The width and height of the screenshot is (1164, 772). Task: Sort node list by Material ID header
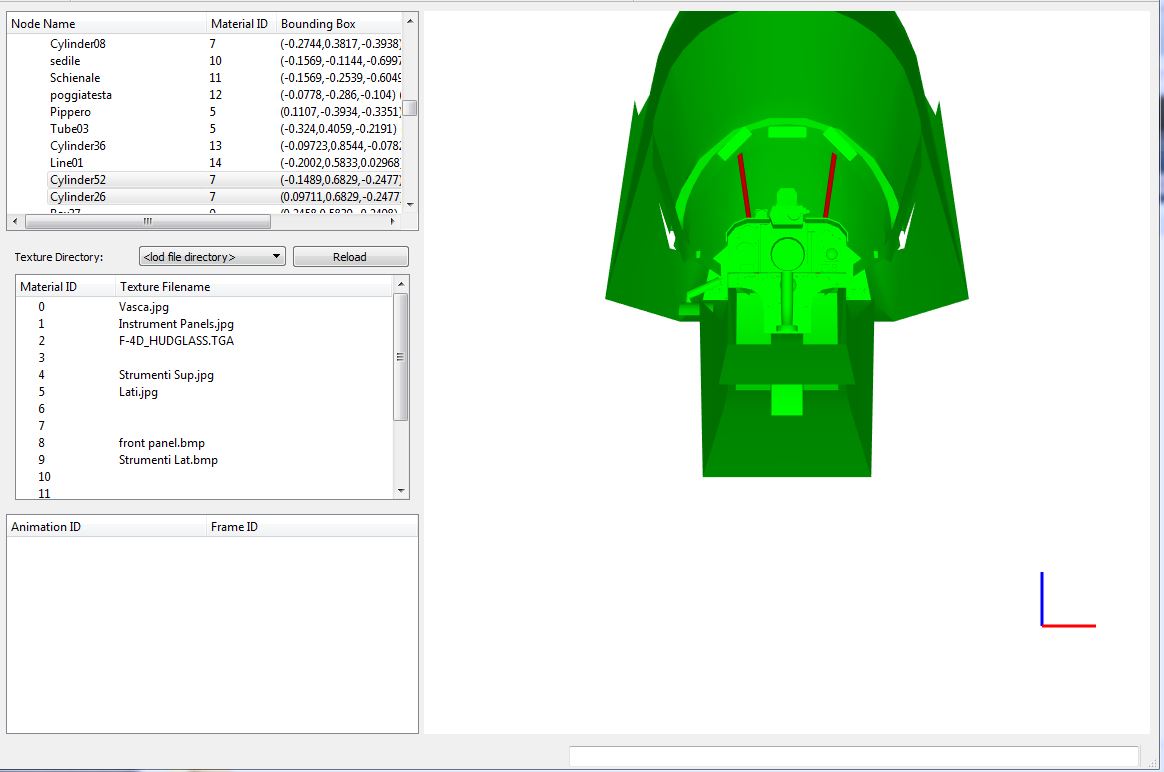tap(241, 24)
